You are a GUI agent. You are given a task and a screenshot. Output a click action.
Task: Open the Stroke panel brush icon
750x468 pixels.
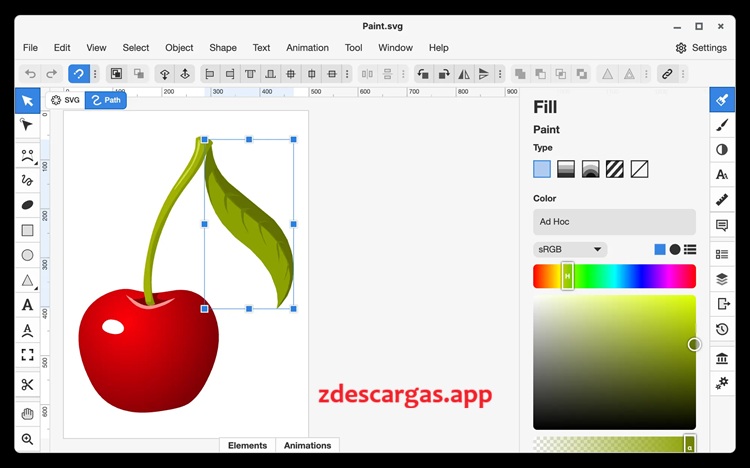(722, 125)
